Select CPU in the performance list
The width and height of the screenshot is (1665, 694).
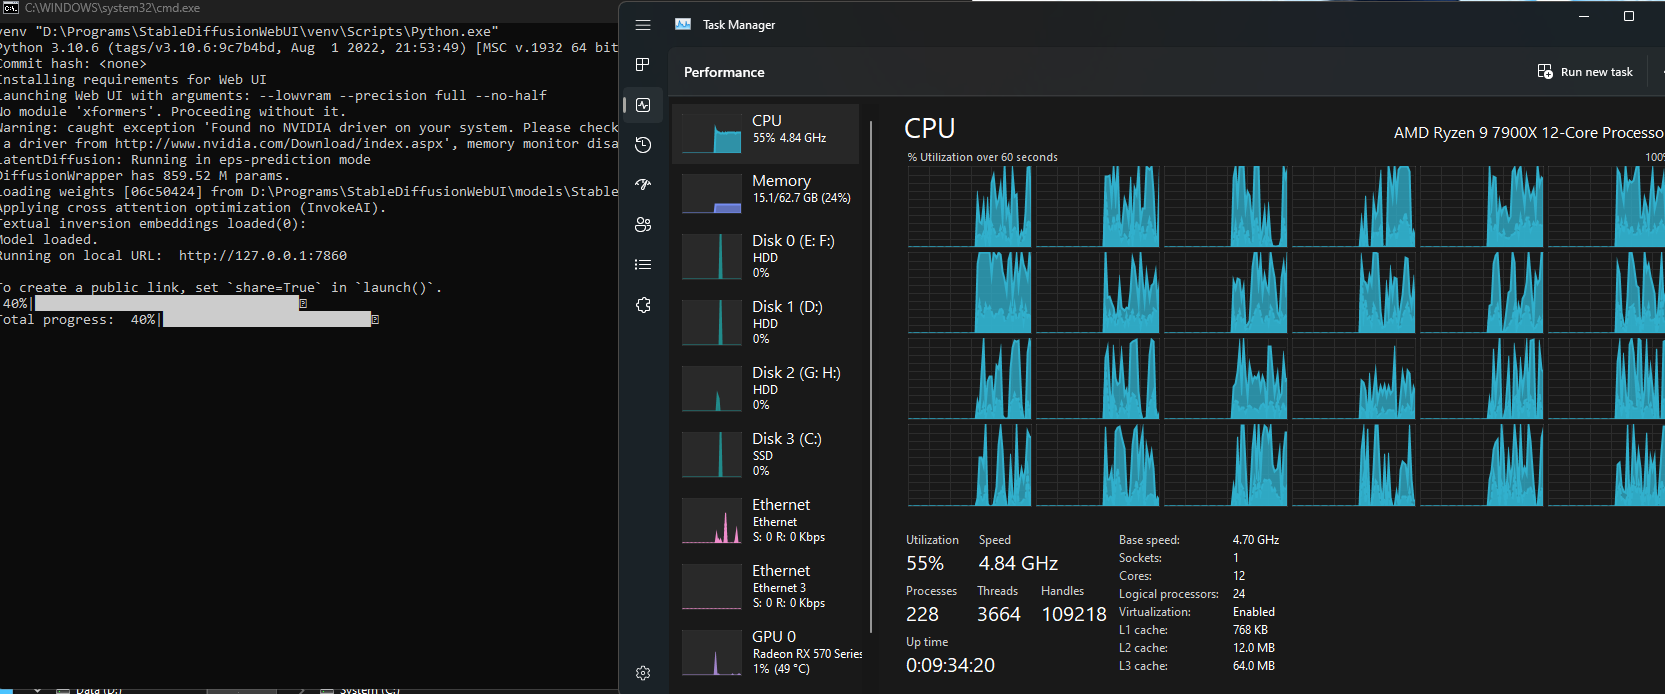point(766,134)
